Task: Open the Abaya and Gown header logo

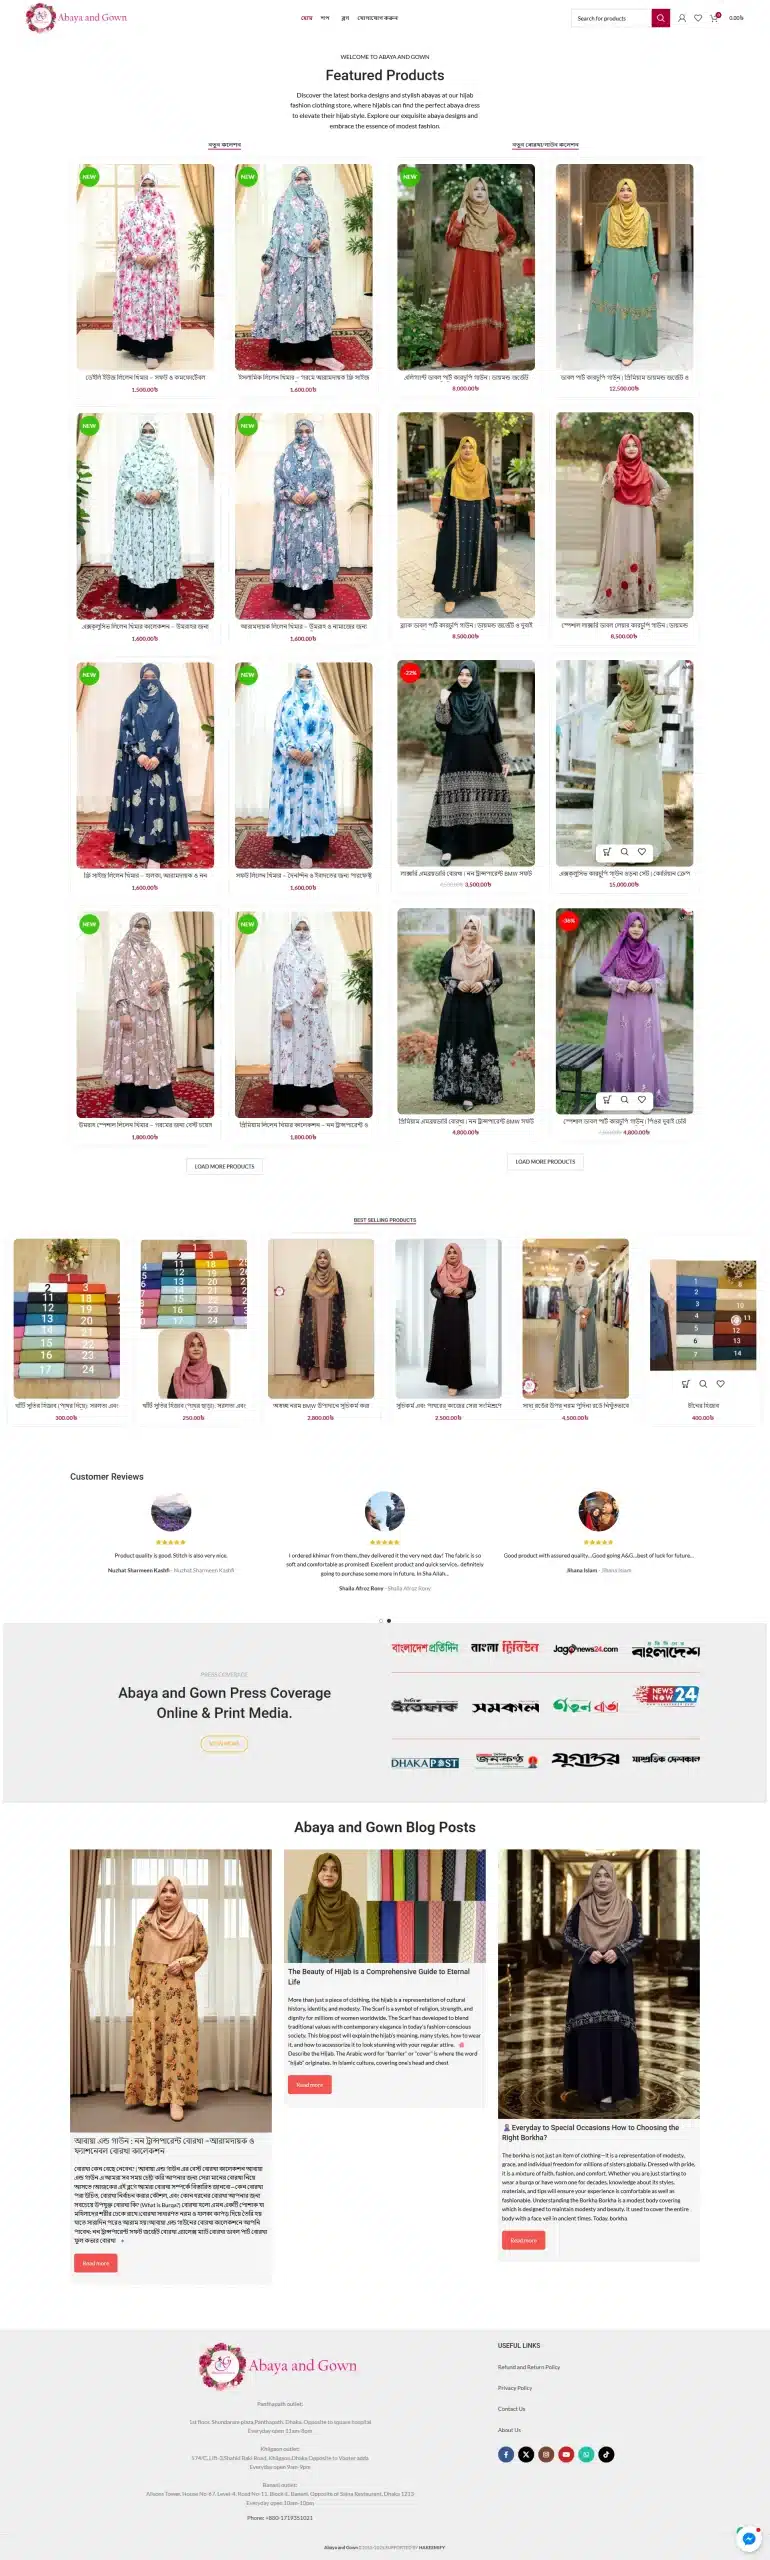Action: [76, 17]
